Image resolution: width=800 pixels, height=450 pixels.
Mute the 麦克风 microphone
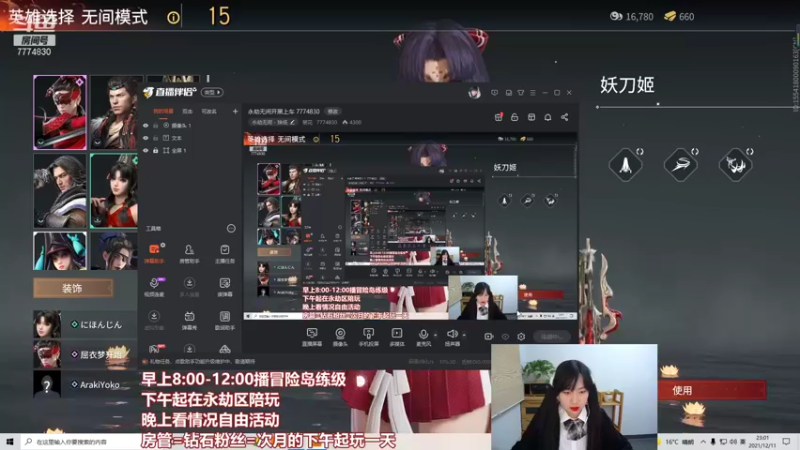pyautogui.click(x=423, y=337)
